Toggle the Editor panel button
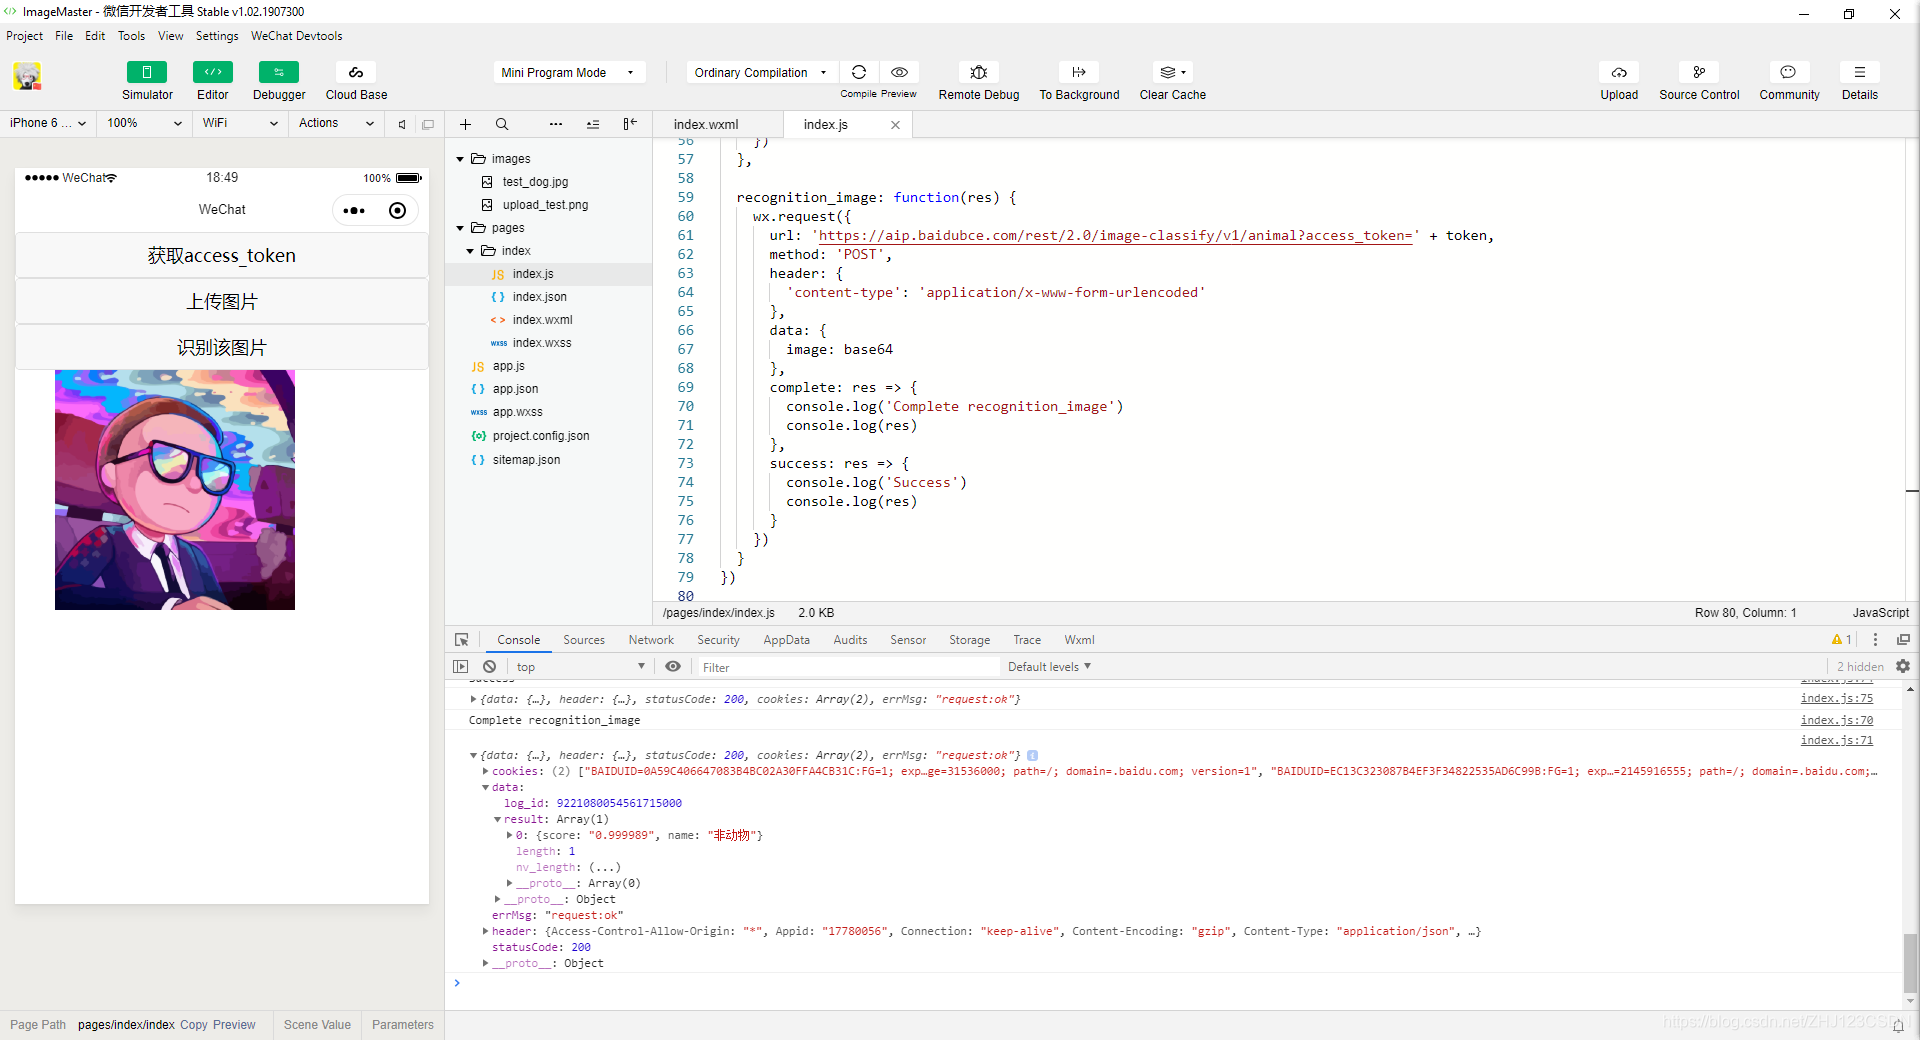This screenshot has height=1040, width=1920. pyautogui.click(x=212, y=72)
